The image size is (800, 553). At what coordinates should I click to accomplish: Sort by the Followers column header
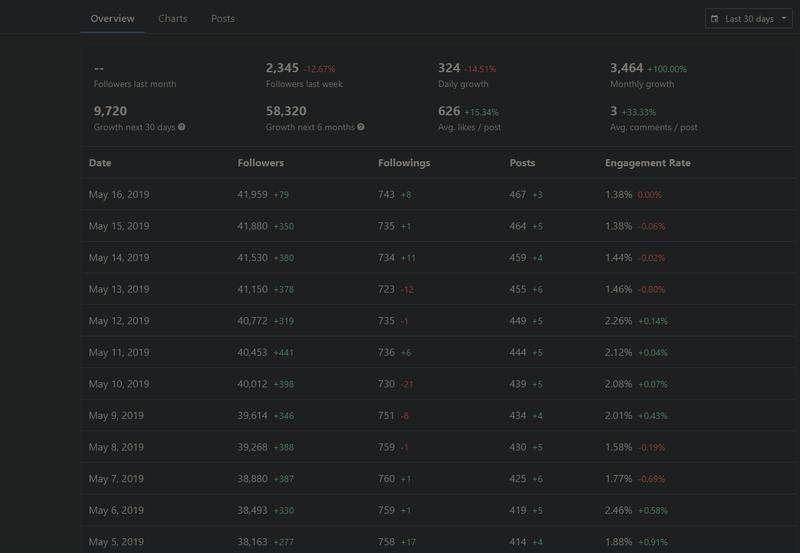tap(261, 163)
